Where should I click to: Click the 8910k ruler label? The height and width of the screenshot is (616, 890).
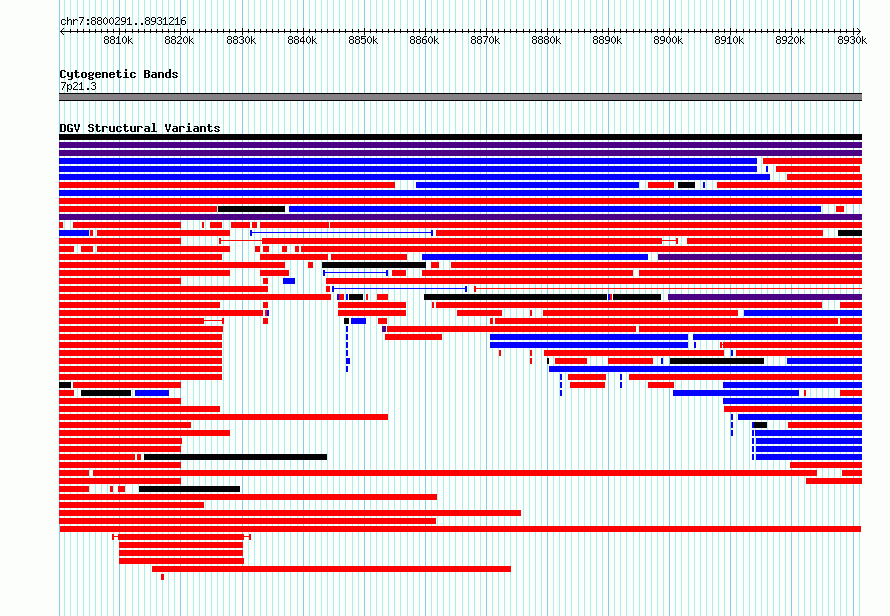729,40
